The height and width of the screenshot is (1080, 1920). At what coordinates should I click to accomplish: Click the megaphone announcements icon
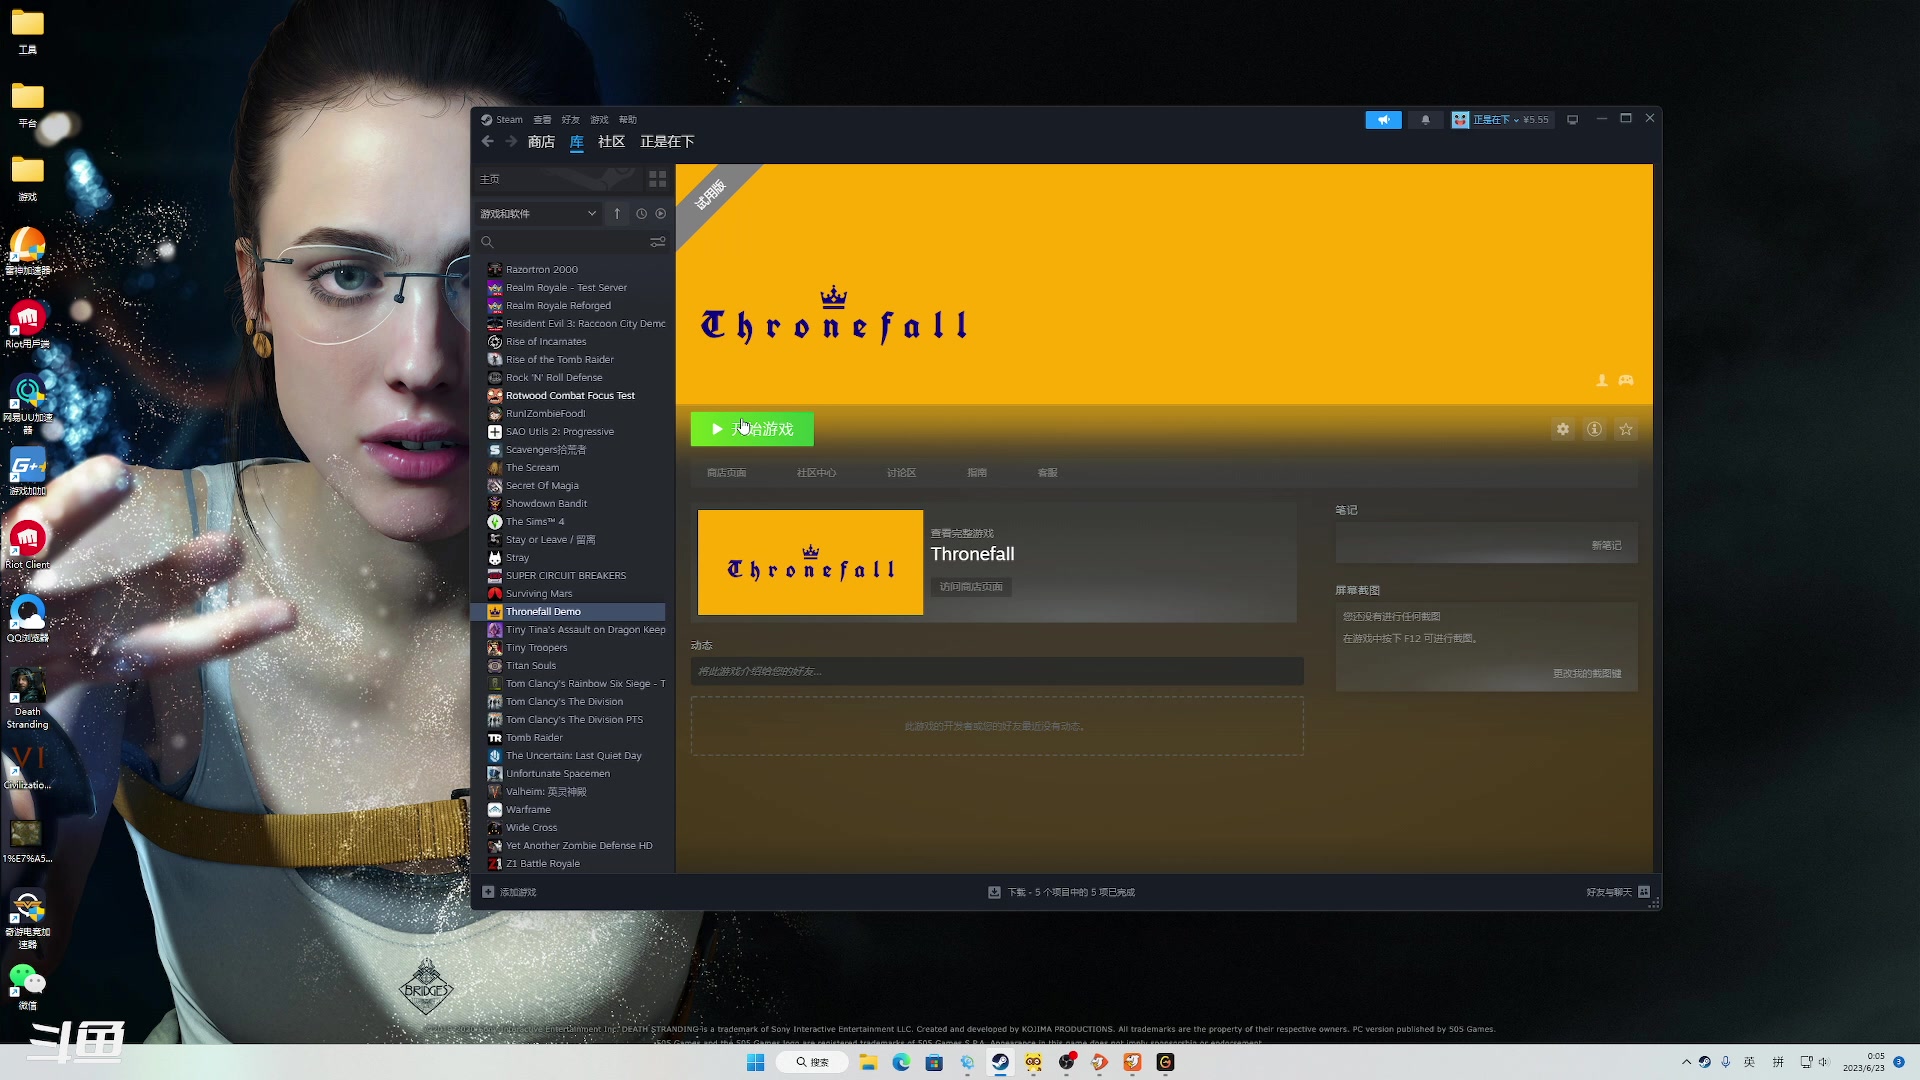coord(1383,120)
